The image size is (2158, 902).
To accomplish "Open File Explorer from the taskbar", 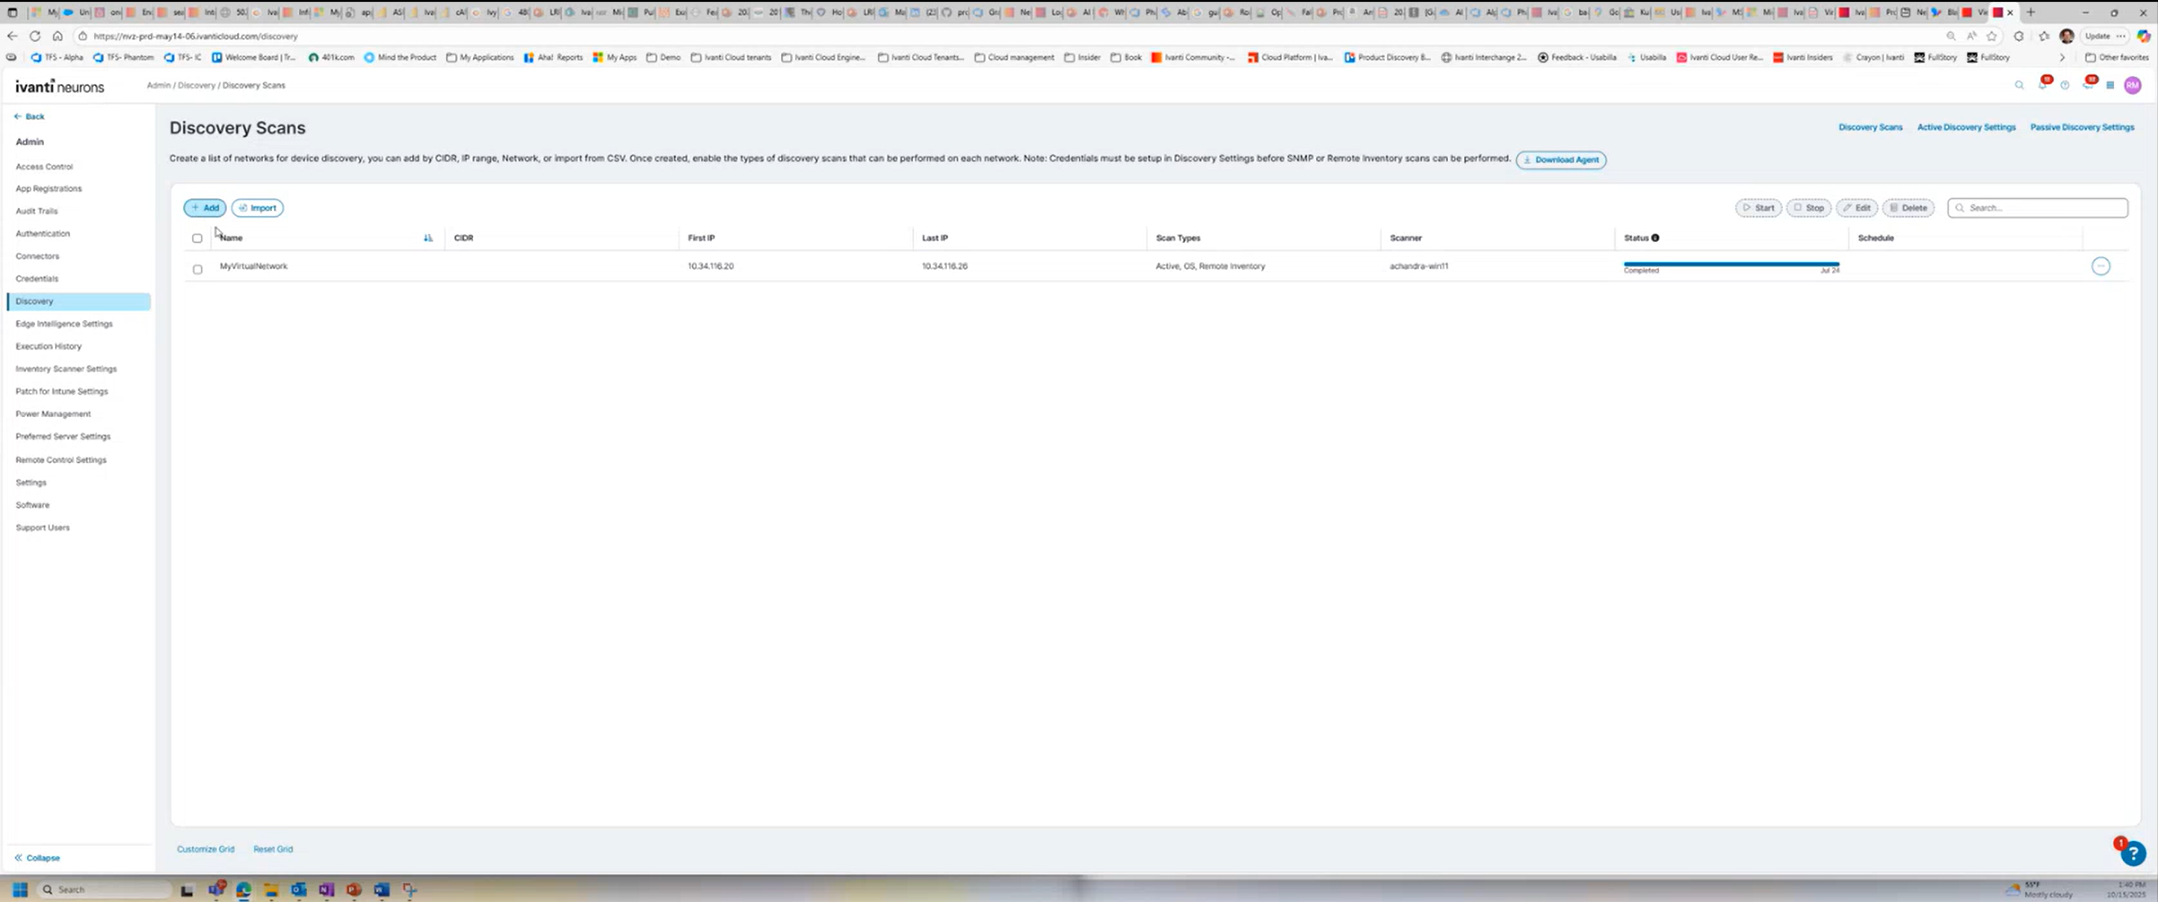I will pos(271,889).
